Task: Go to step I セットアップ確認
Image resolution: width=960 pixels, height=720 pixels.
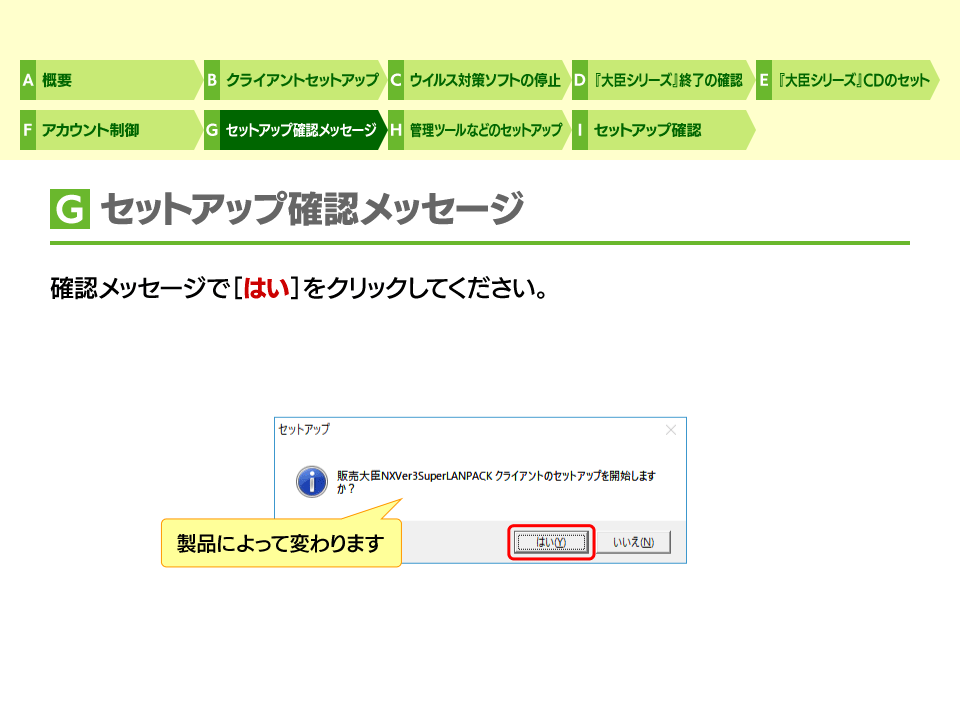Action: coord(662,130)
